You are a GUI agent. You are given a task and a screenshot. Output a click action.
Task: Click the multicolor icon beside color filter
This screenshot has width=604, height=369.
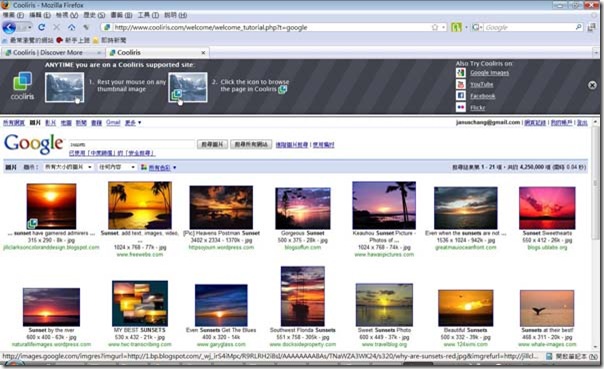tap(144, 167)
